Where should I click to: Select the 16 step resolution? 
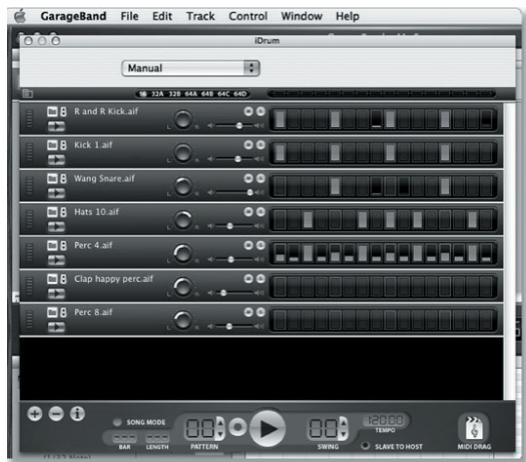point(143,94)
